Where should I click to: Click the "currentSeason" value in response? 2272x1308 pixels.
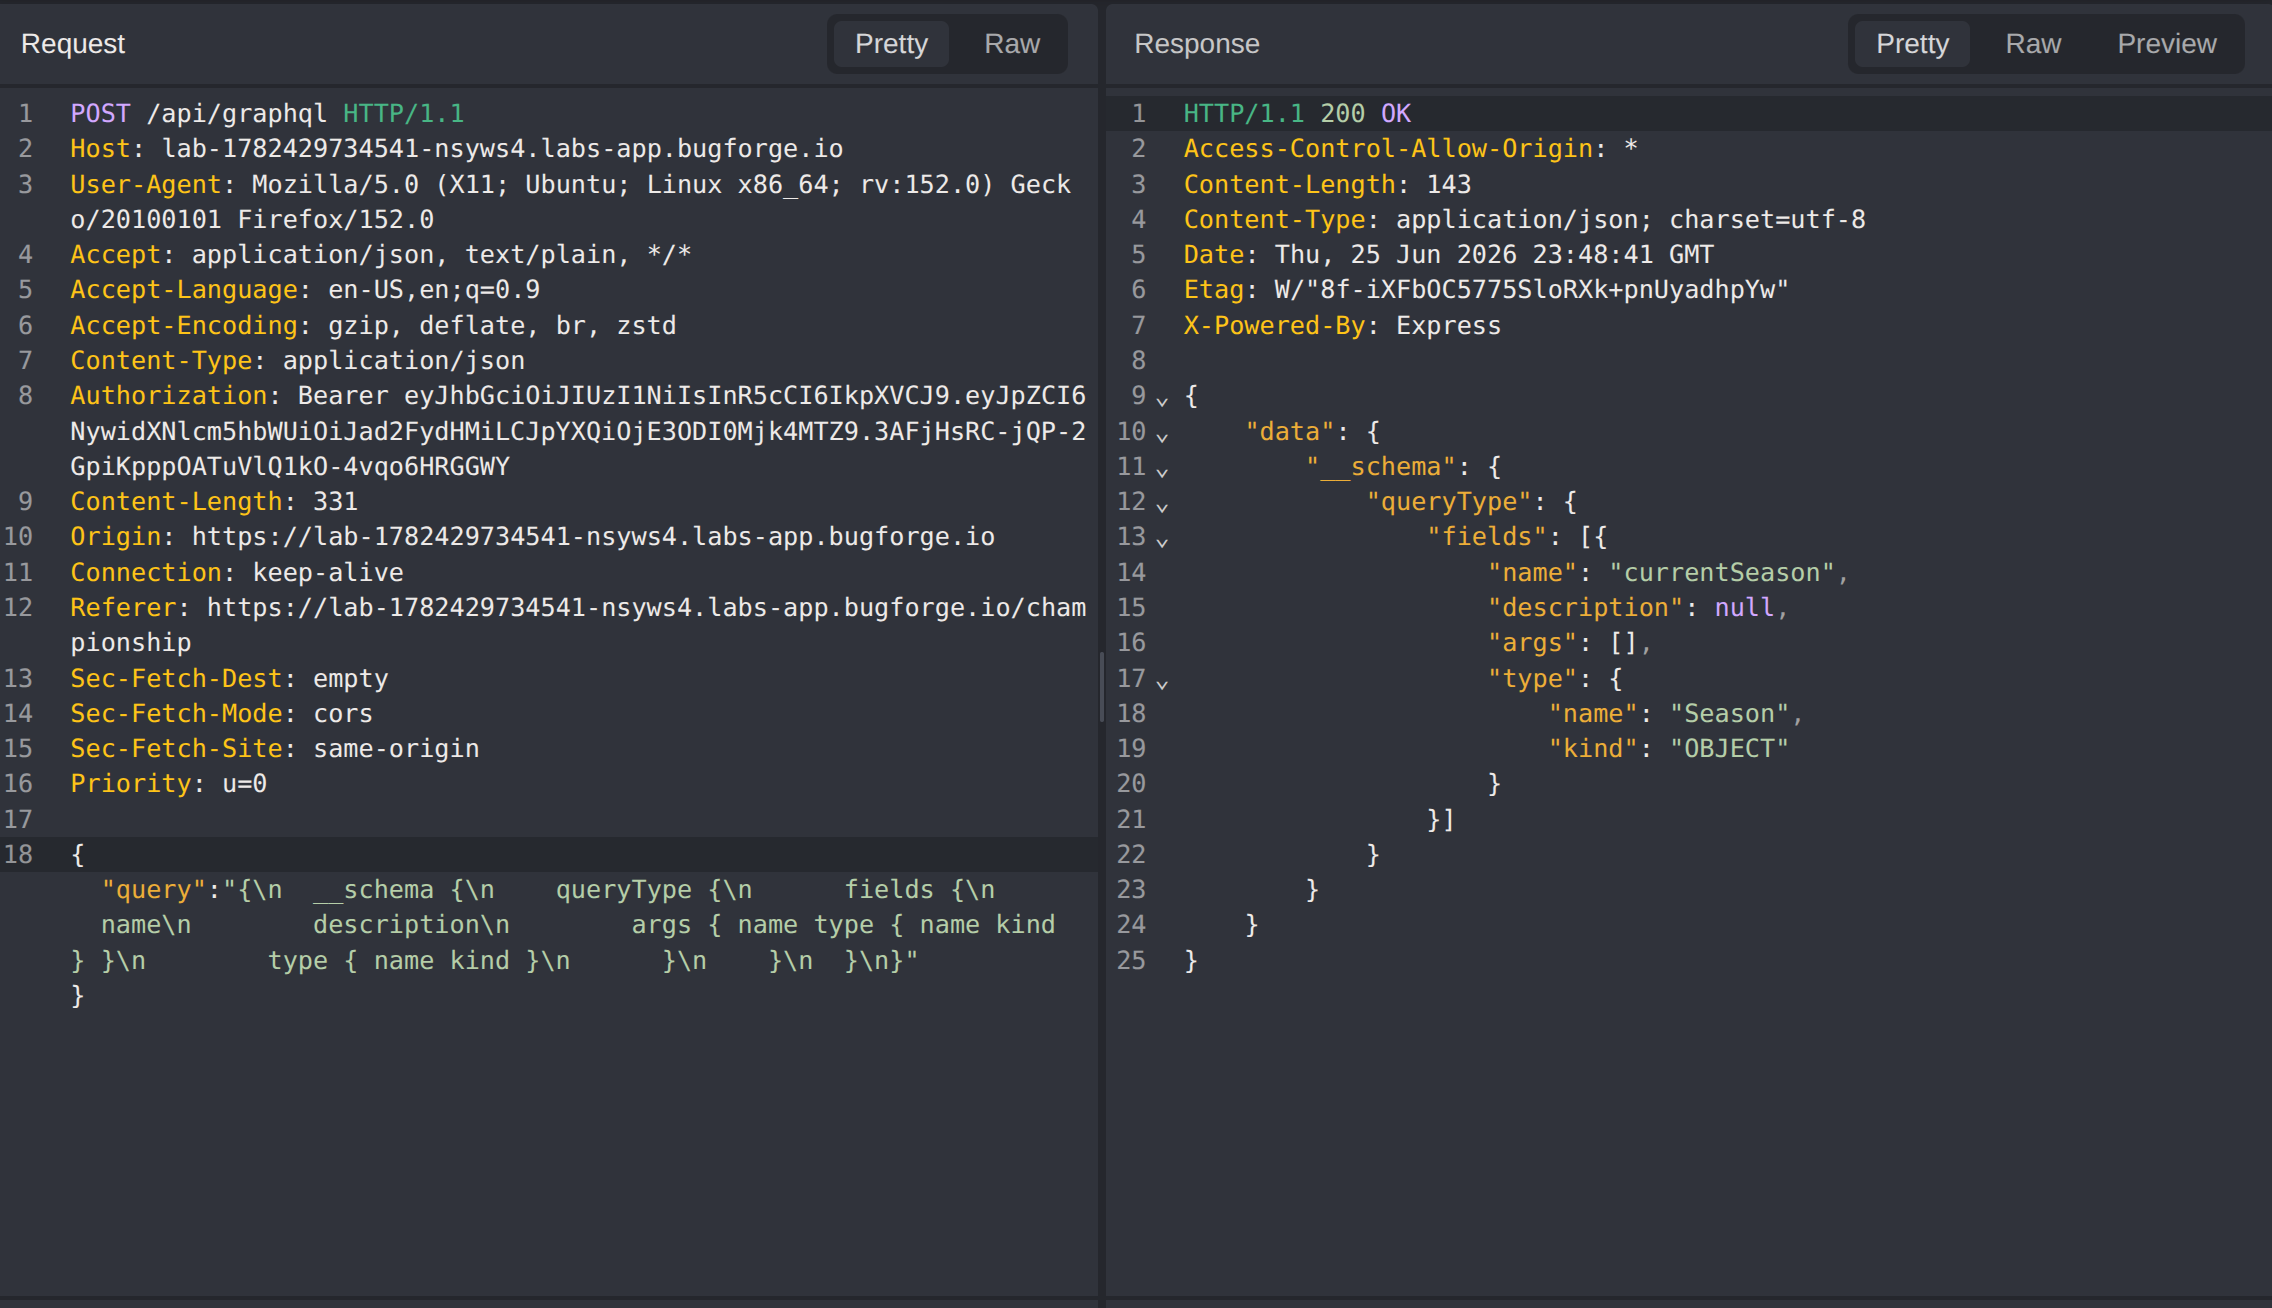point(1722,573)
